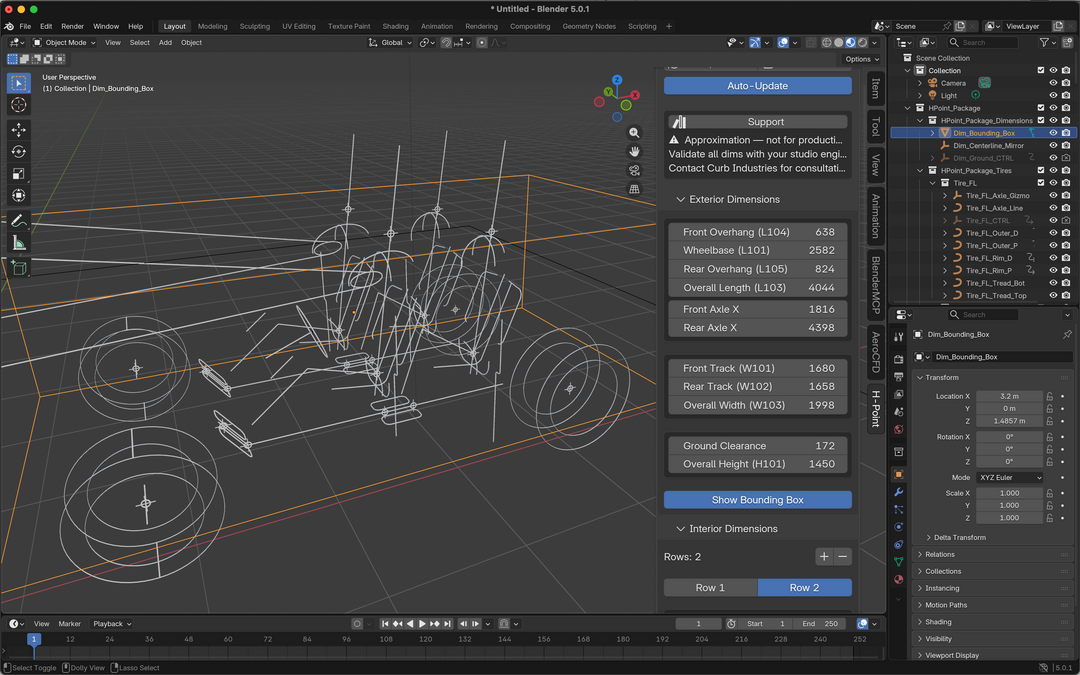Click the viewport zoom magnifier icon
Image resolution: width=1080 pixels, height=675 pixels.
(x=634, y=133)
